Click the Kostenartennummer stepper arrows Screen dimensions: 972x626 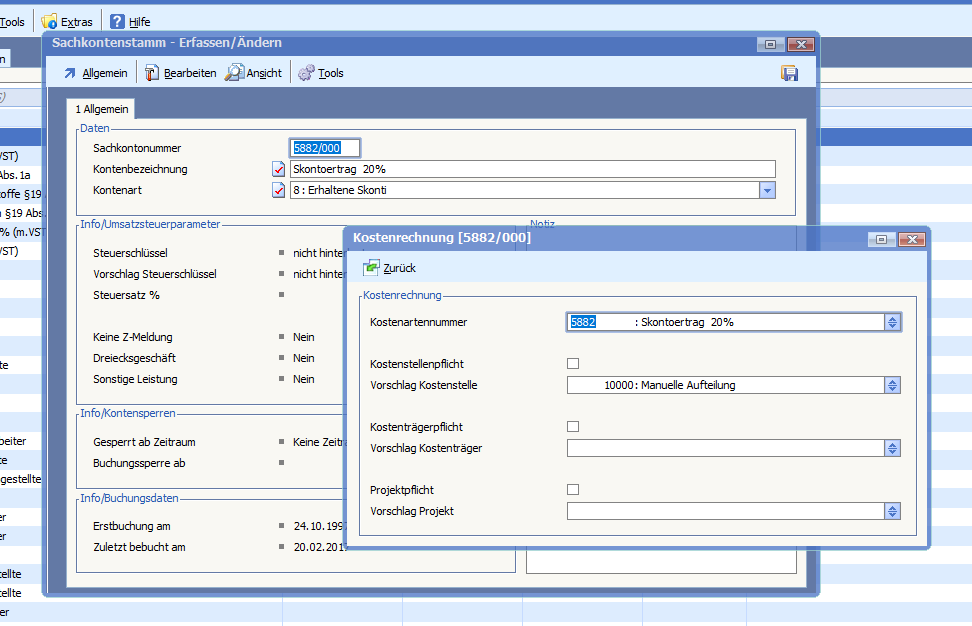pyautogui.click(x=893, y=322)
